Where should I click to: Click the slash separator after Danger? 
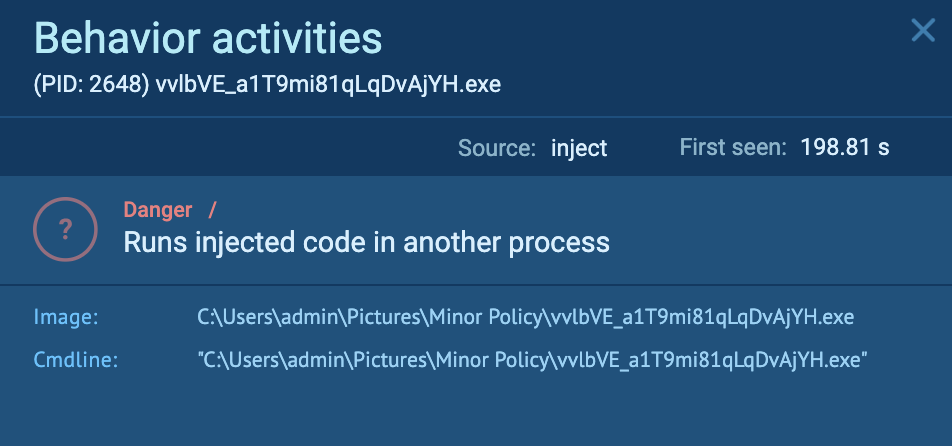[x=211, y=210]
